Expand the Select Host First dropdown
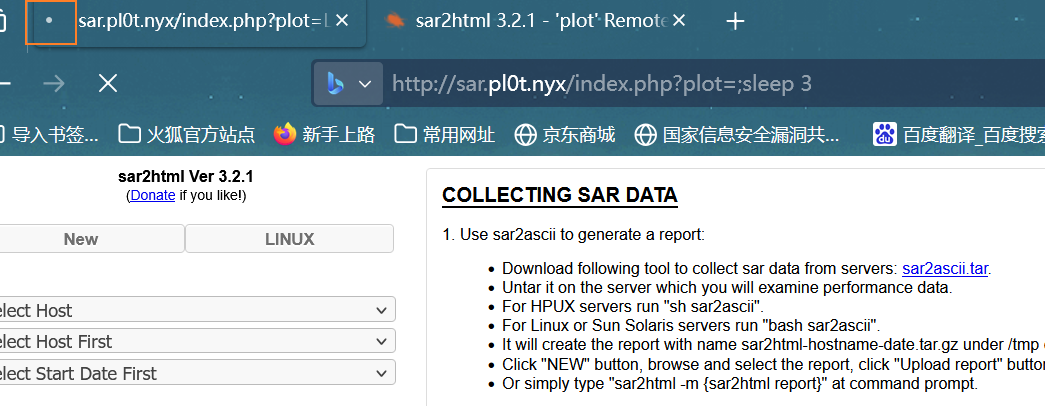This screenshot has height=406, width=1045. tap(195, 341)
